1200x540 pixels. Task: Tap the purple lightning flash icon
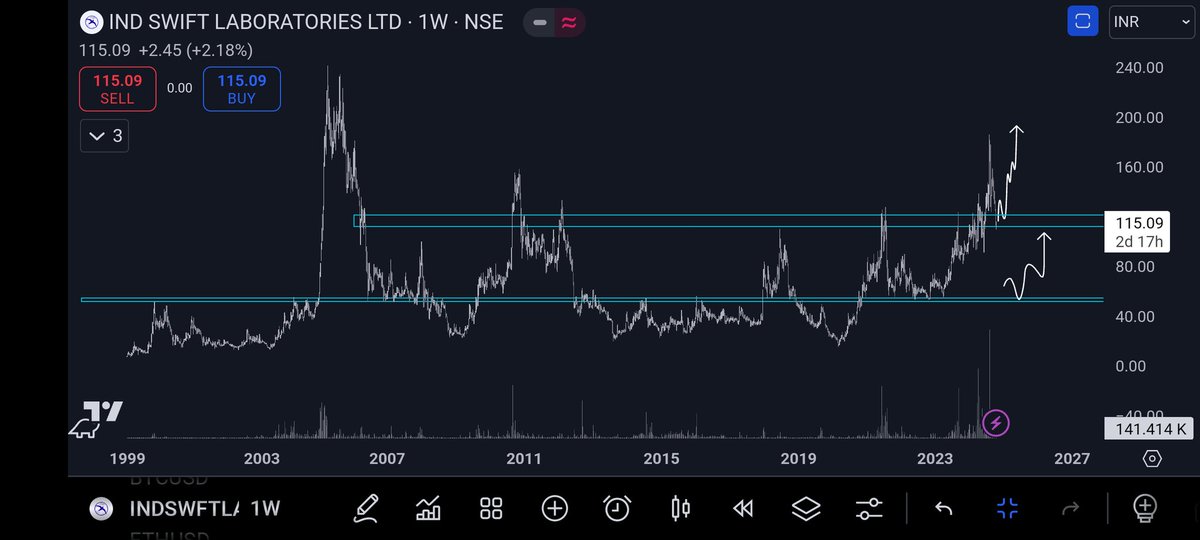click(x=996, y=423)
